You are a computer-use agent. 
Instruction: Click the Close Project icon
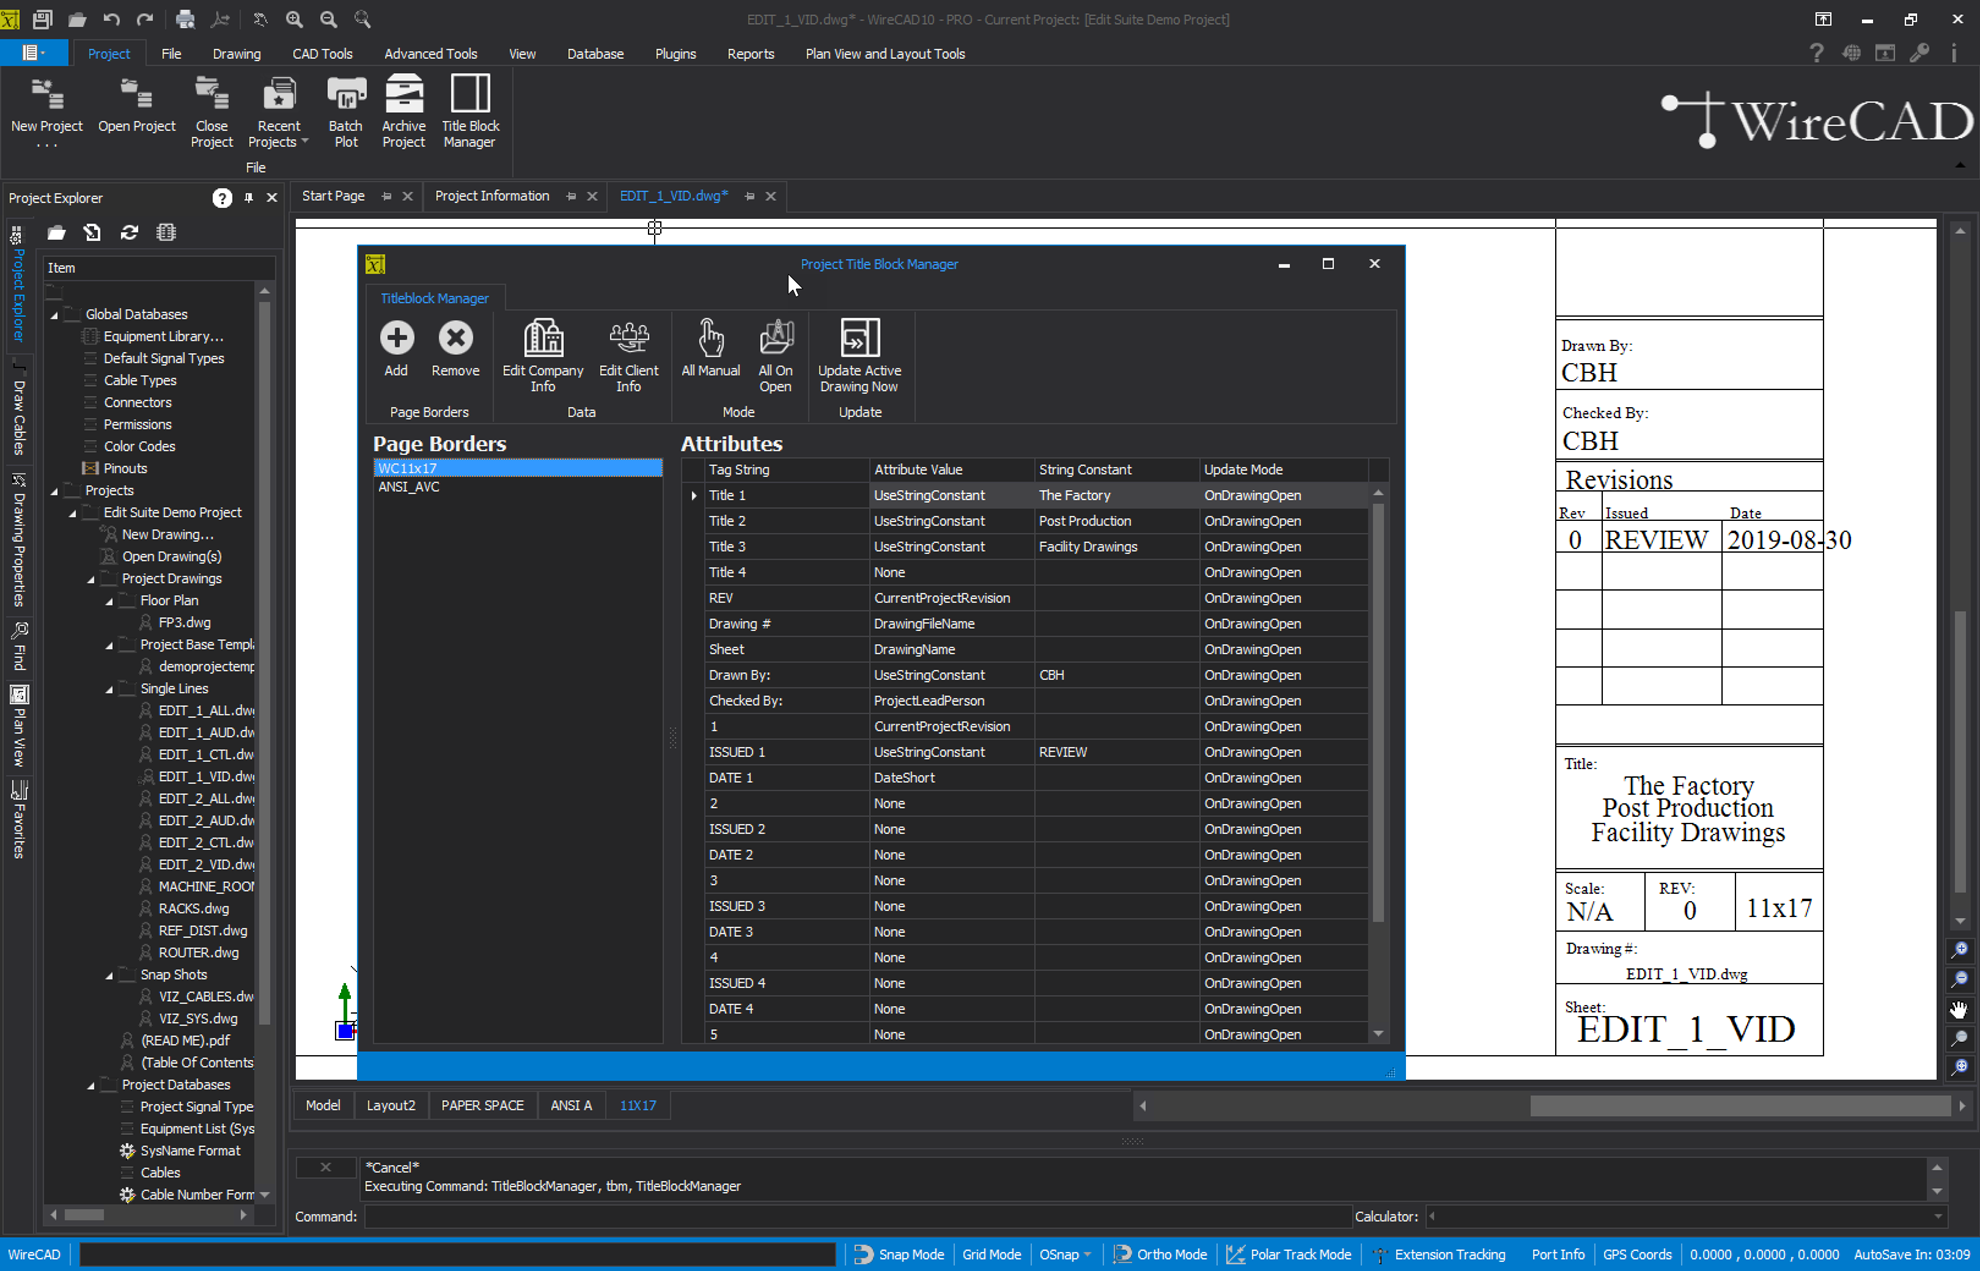pyautogui.click(x=211, y=112)
